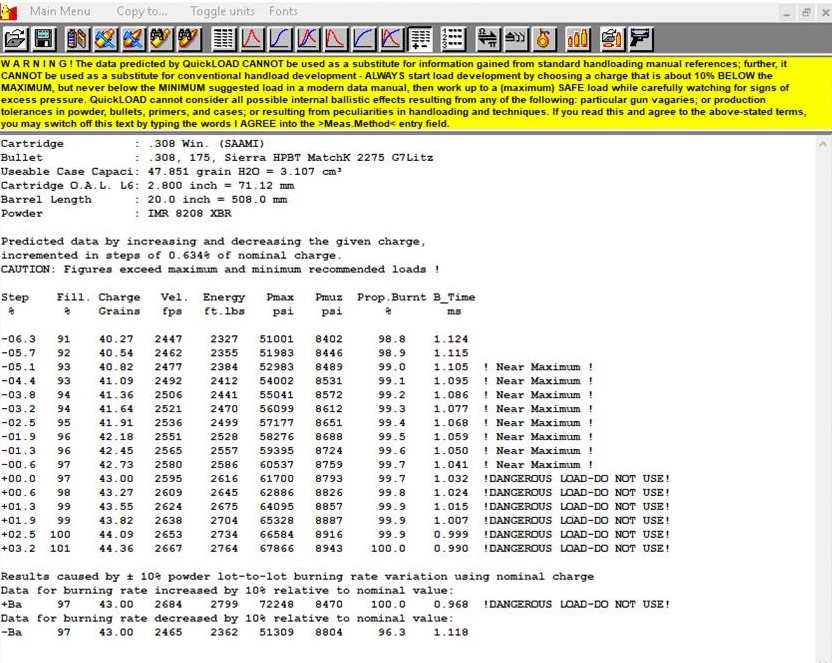This screenshot has width=832, height=663.
Task: Click the DANGEROUS LOAD warning in the +00.0 row
Action: point(577,478)
